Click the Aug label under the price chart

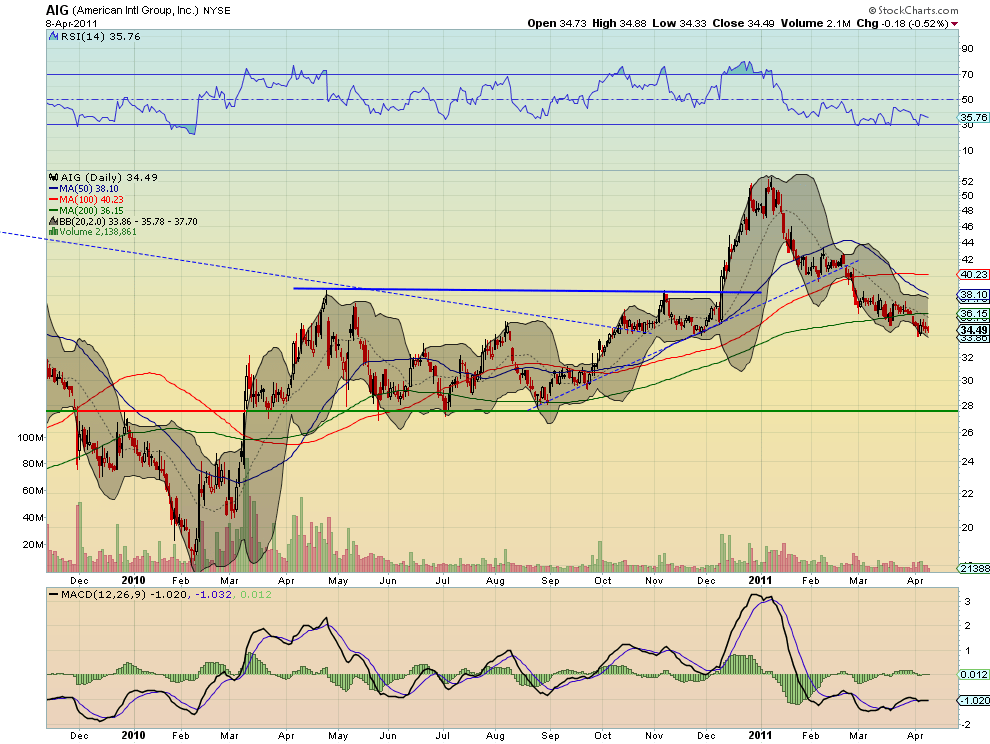point(495,580)
